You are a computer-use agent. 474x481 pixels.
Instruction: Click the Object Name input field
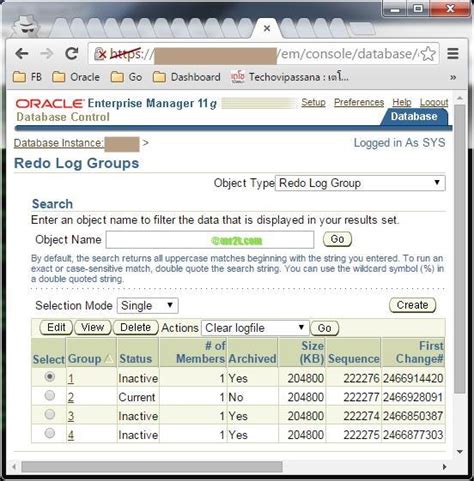tap(210, 240)
